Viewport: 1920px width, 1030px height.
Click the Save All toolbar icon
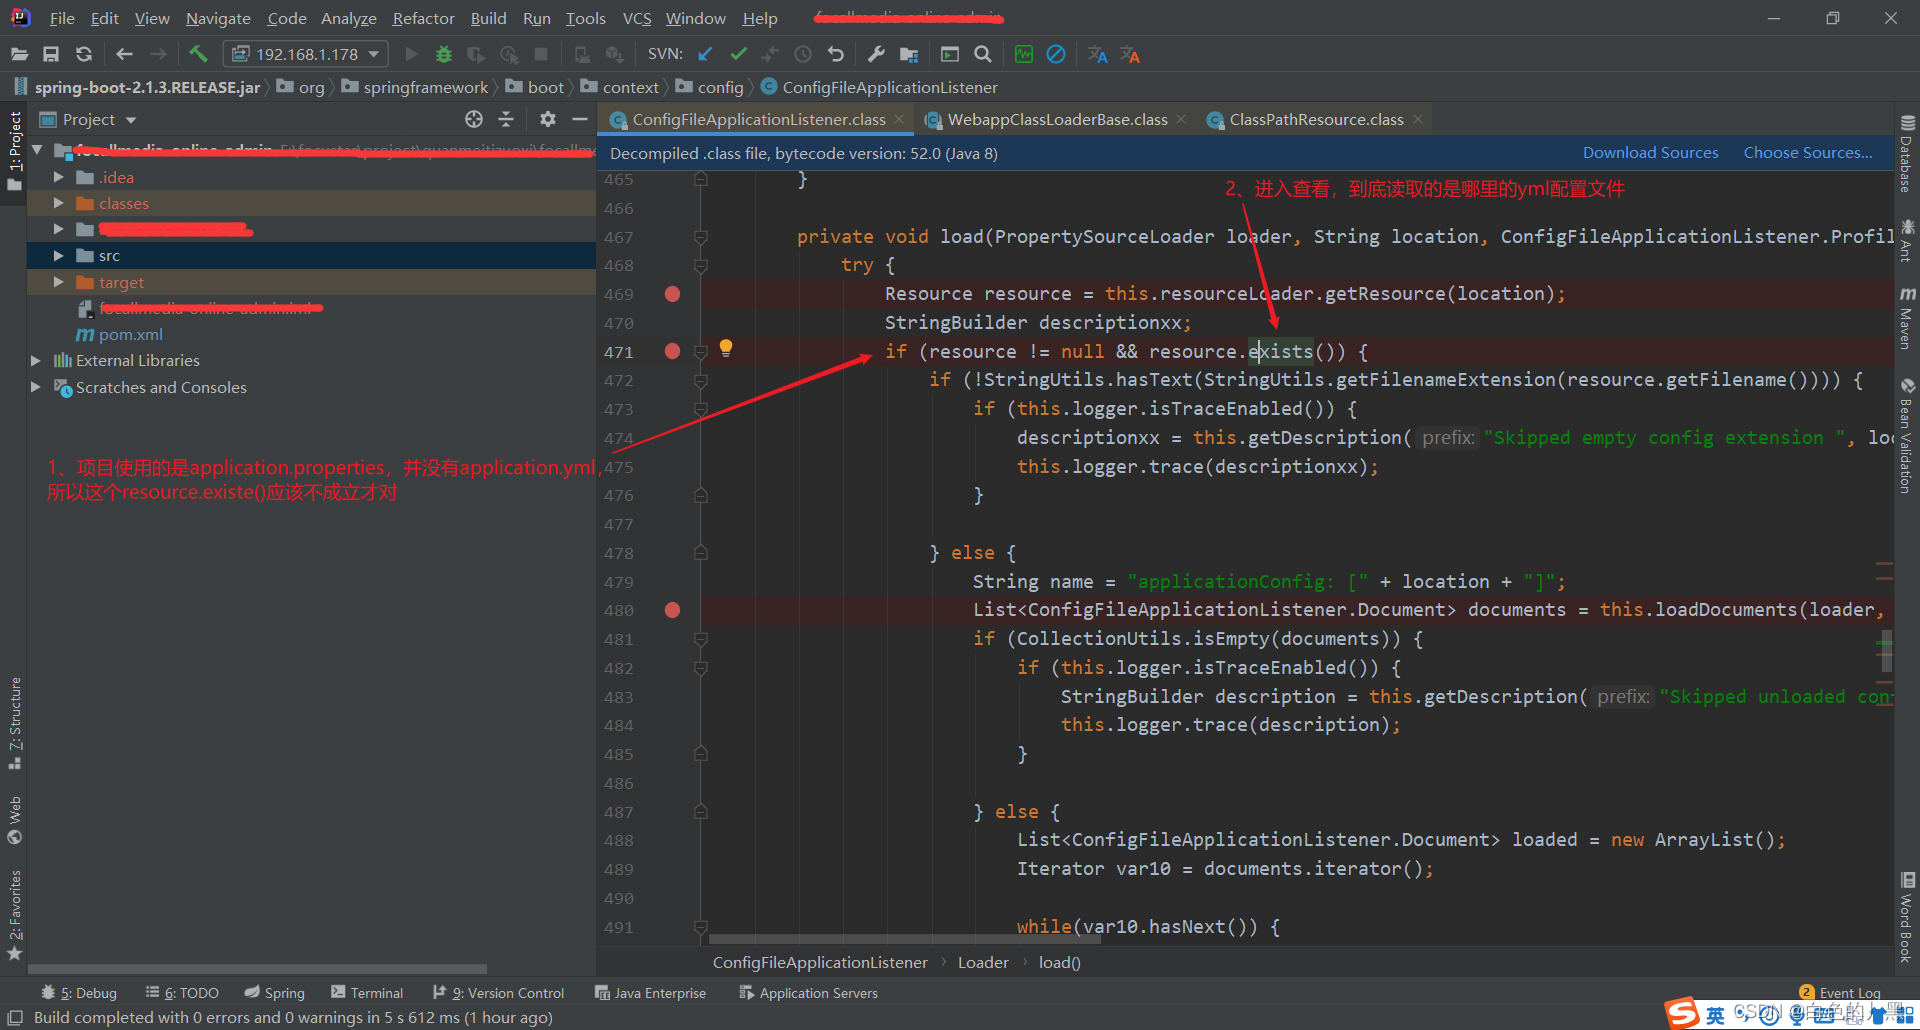click(x=51, y=54)
